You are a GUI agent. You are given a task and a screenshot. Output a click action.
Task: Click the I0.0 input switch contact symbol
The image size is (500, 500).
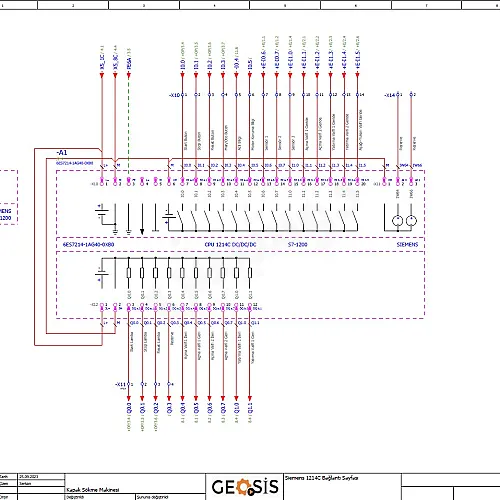tap(180, 217)
